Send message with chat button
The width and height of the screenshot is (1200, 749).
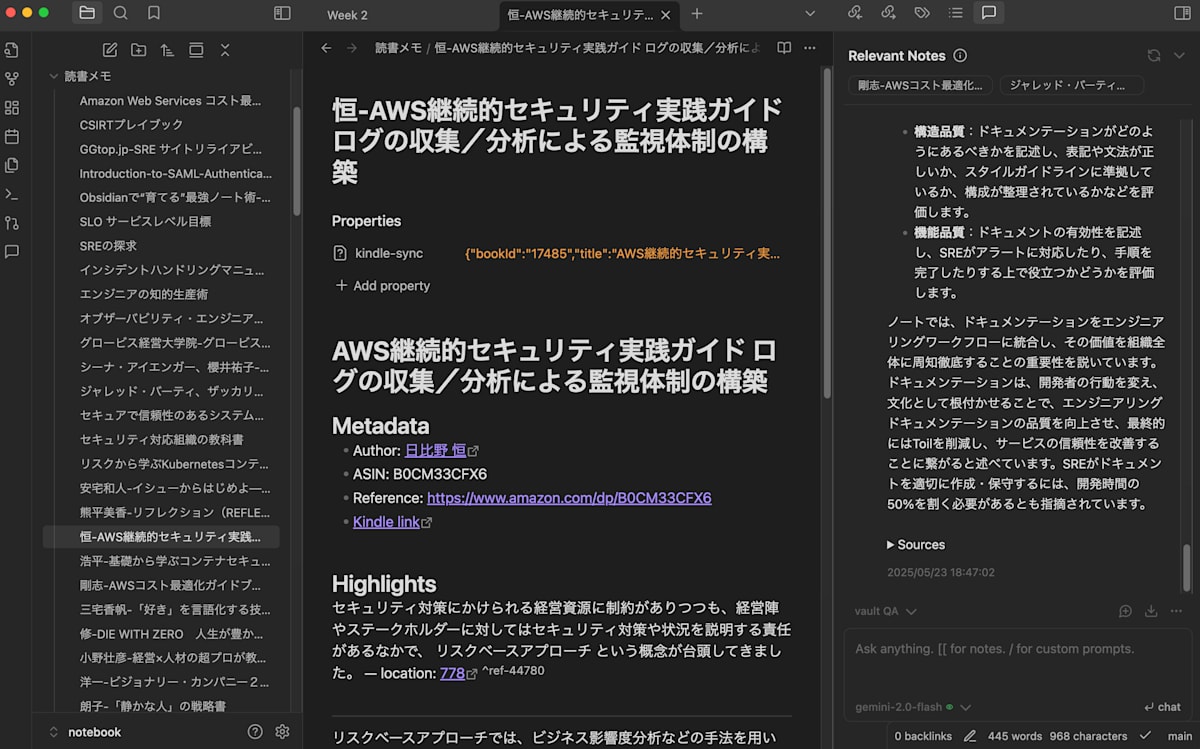coord(1163,707)
